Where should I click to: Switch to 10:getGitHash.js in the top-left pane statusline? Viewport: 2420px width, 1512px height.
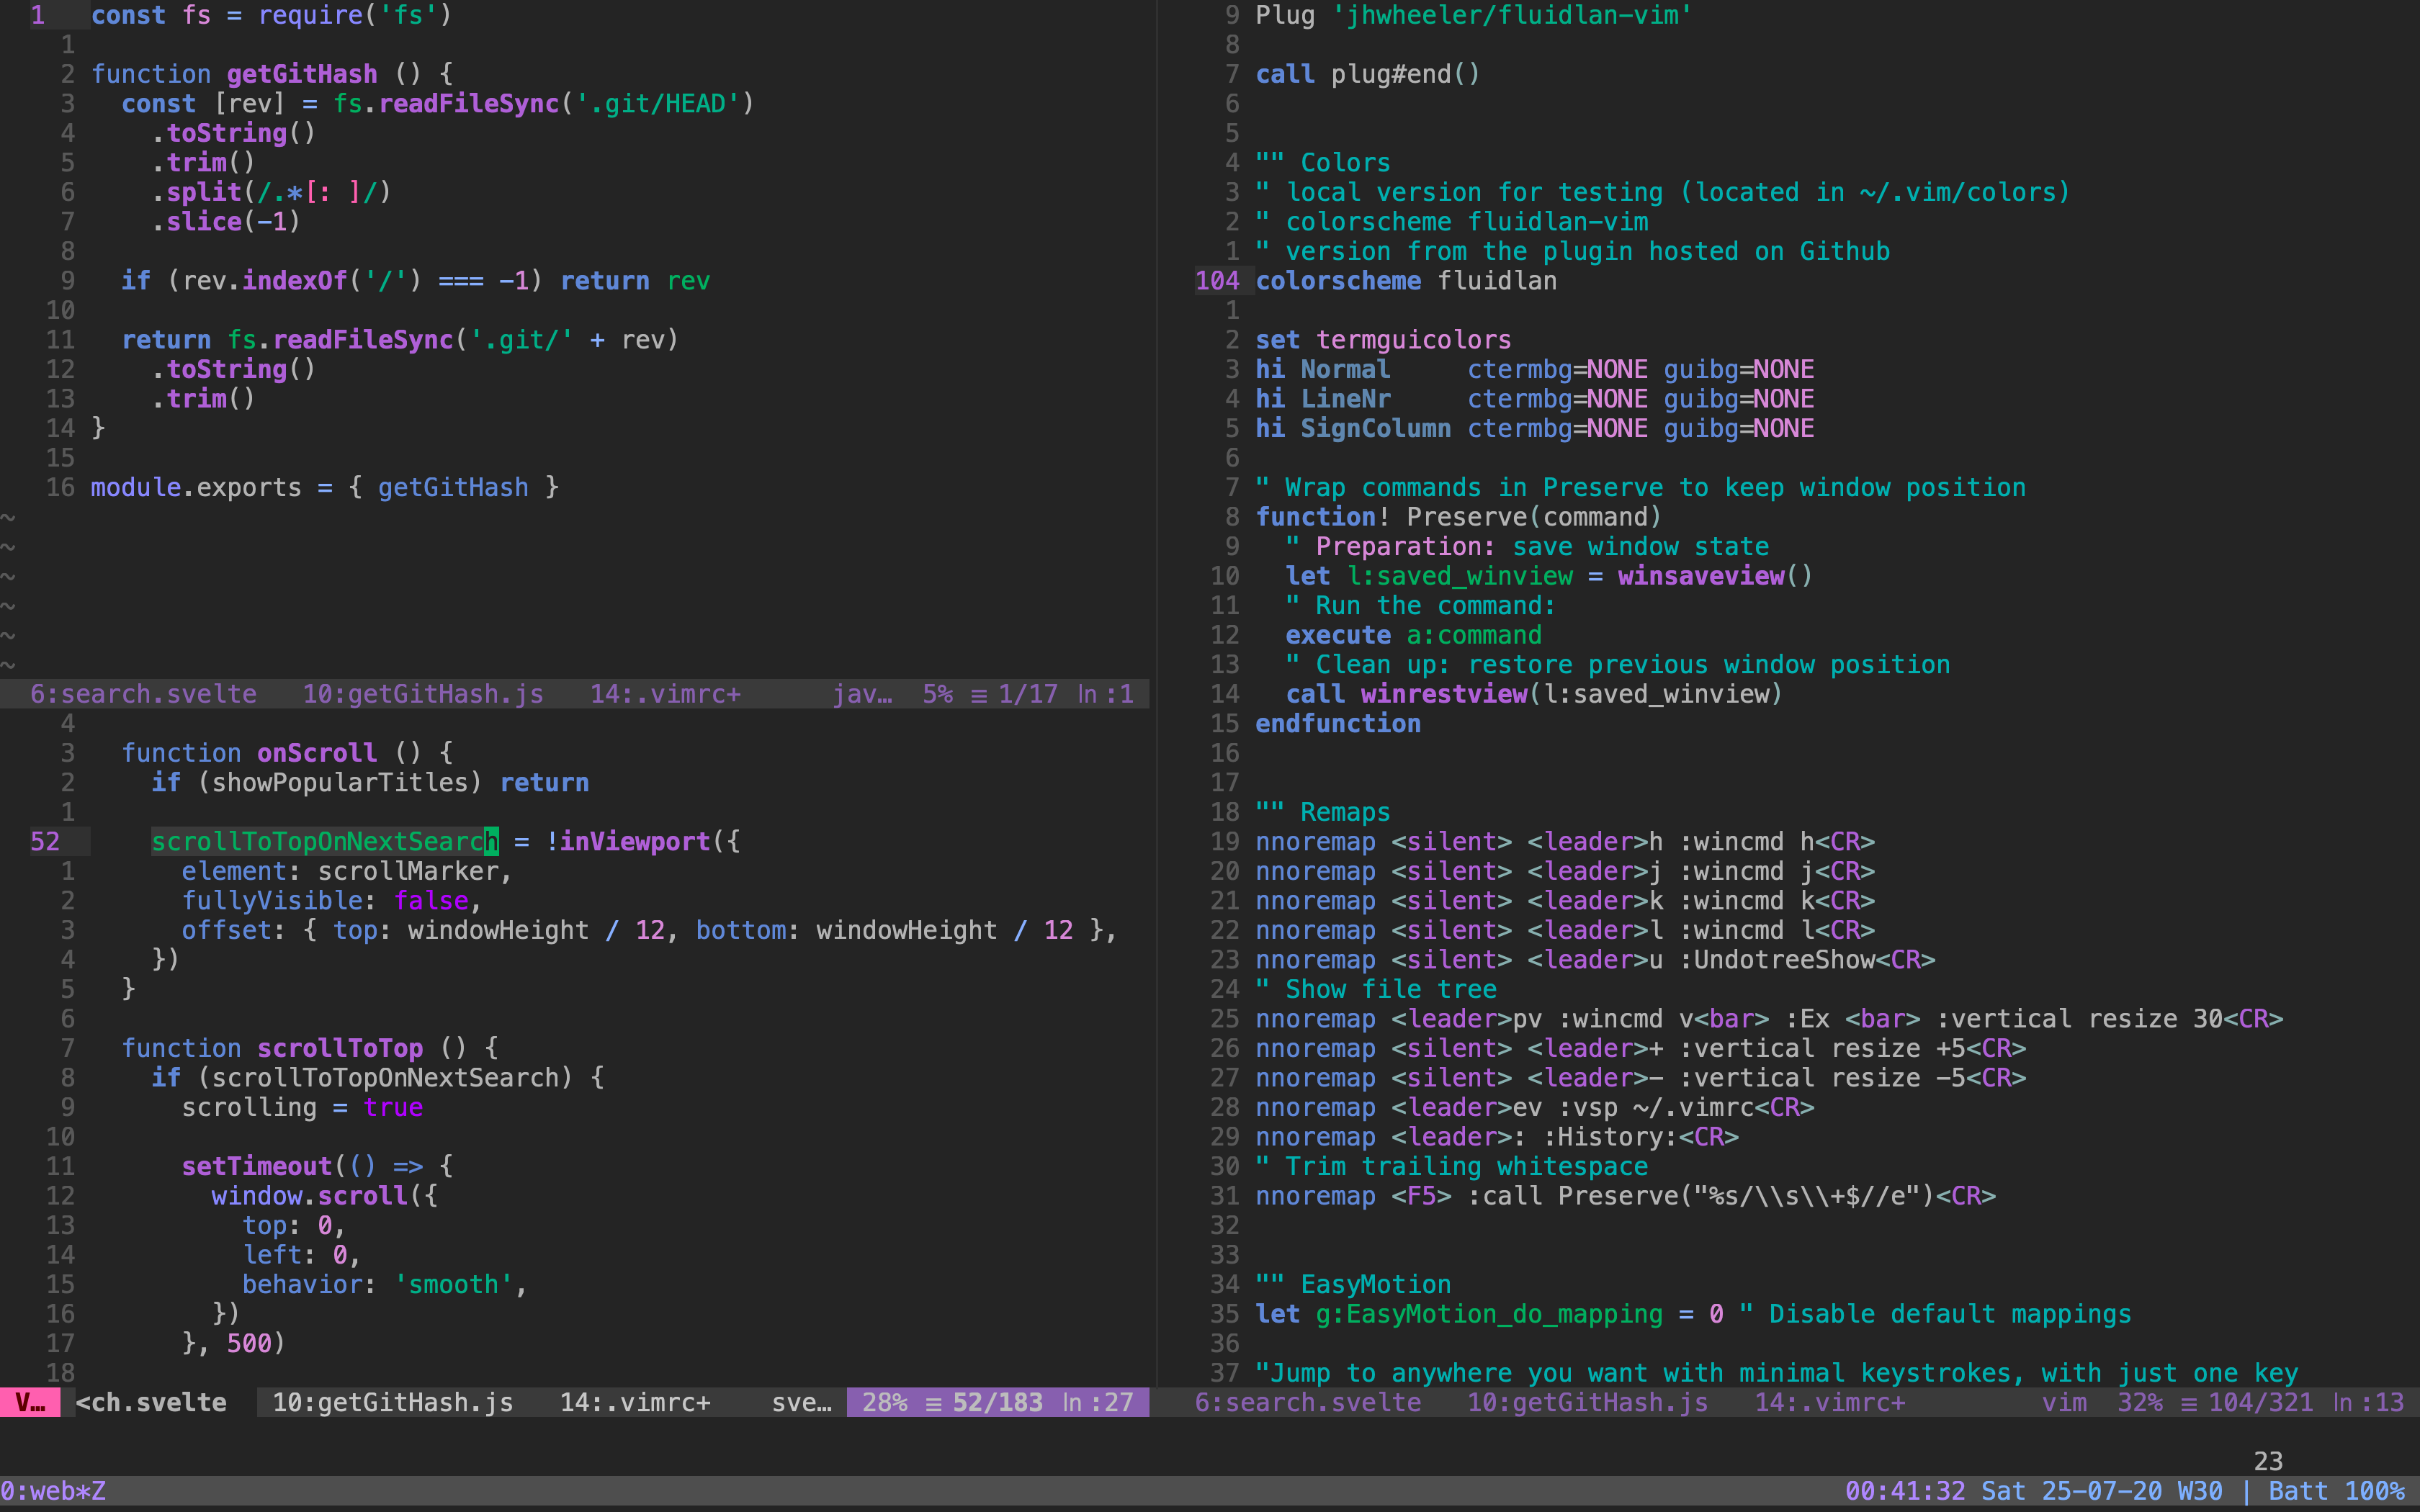(423, 694)
